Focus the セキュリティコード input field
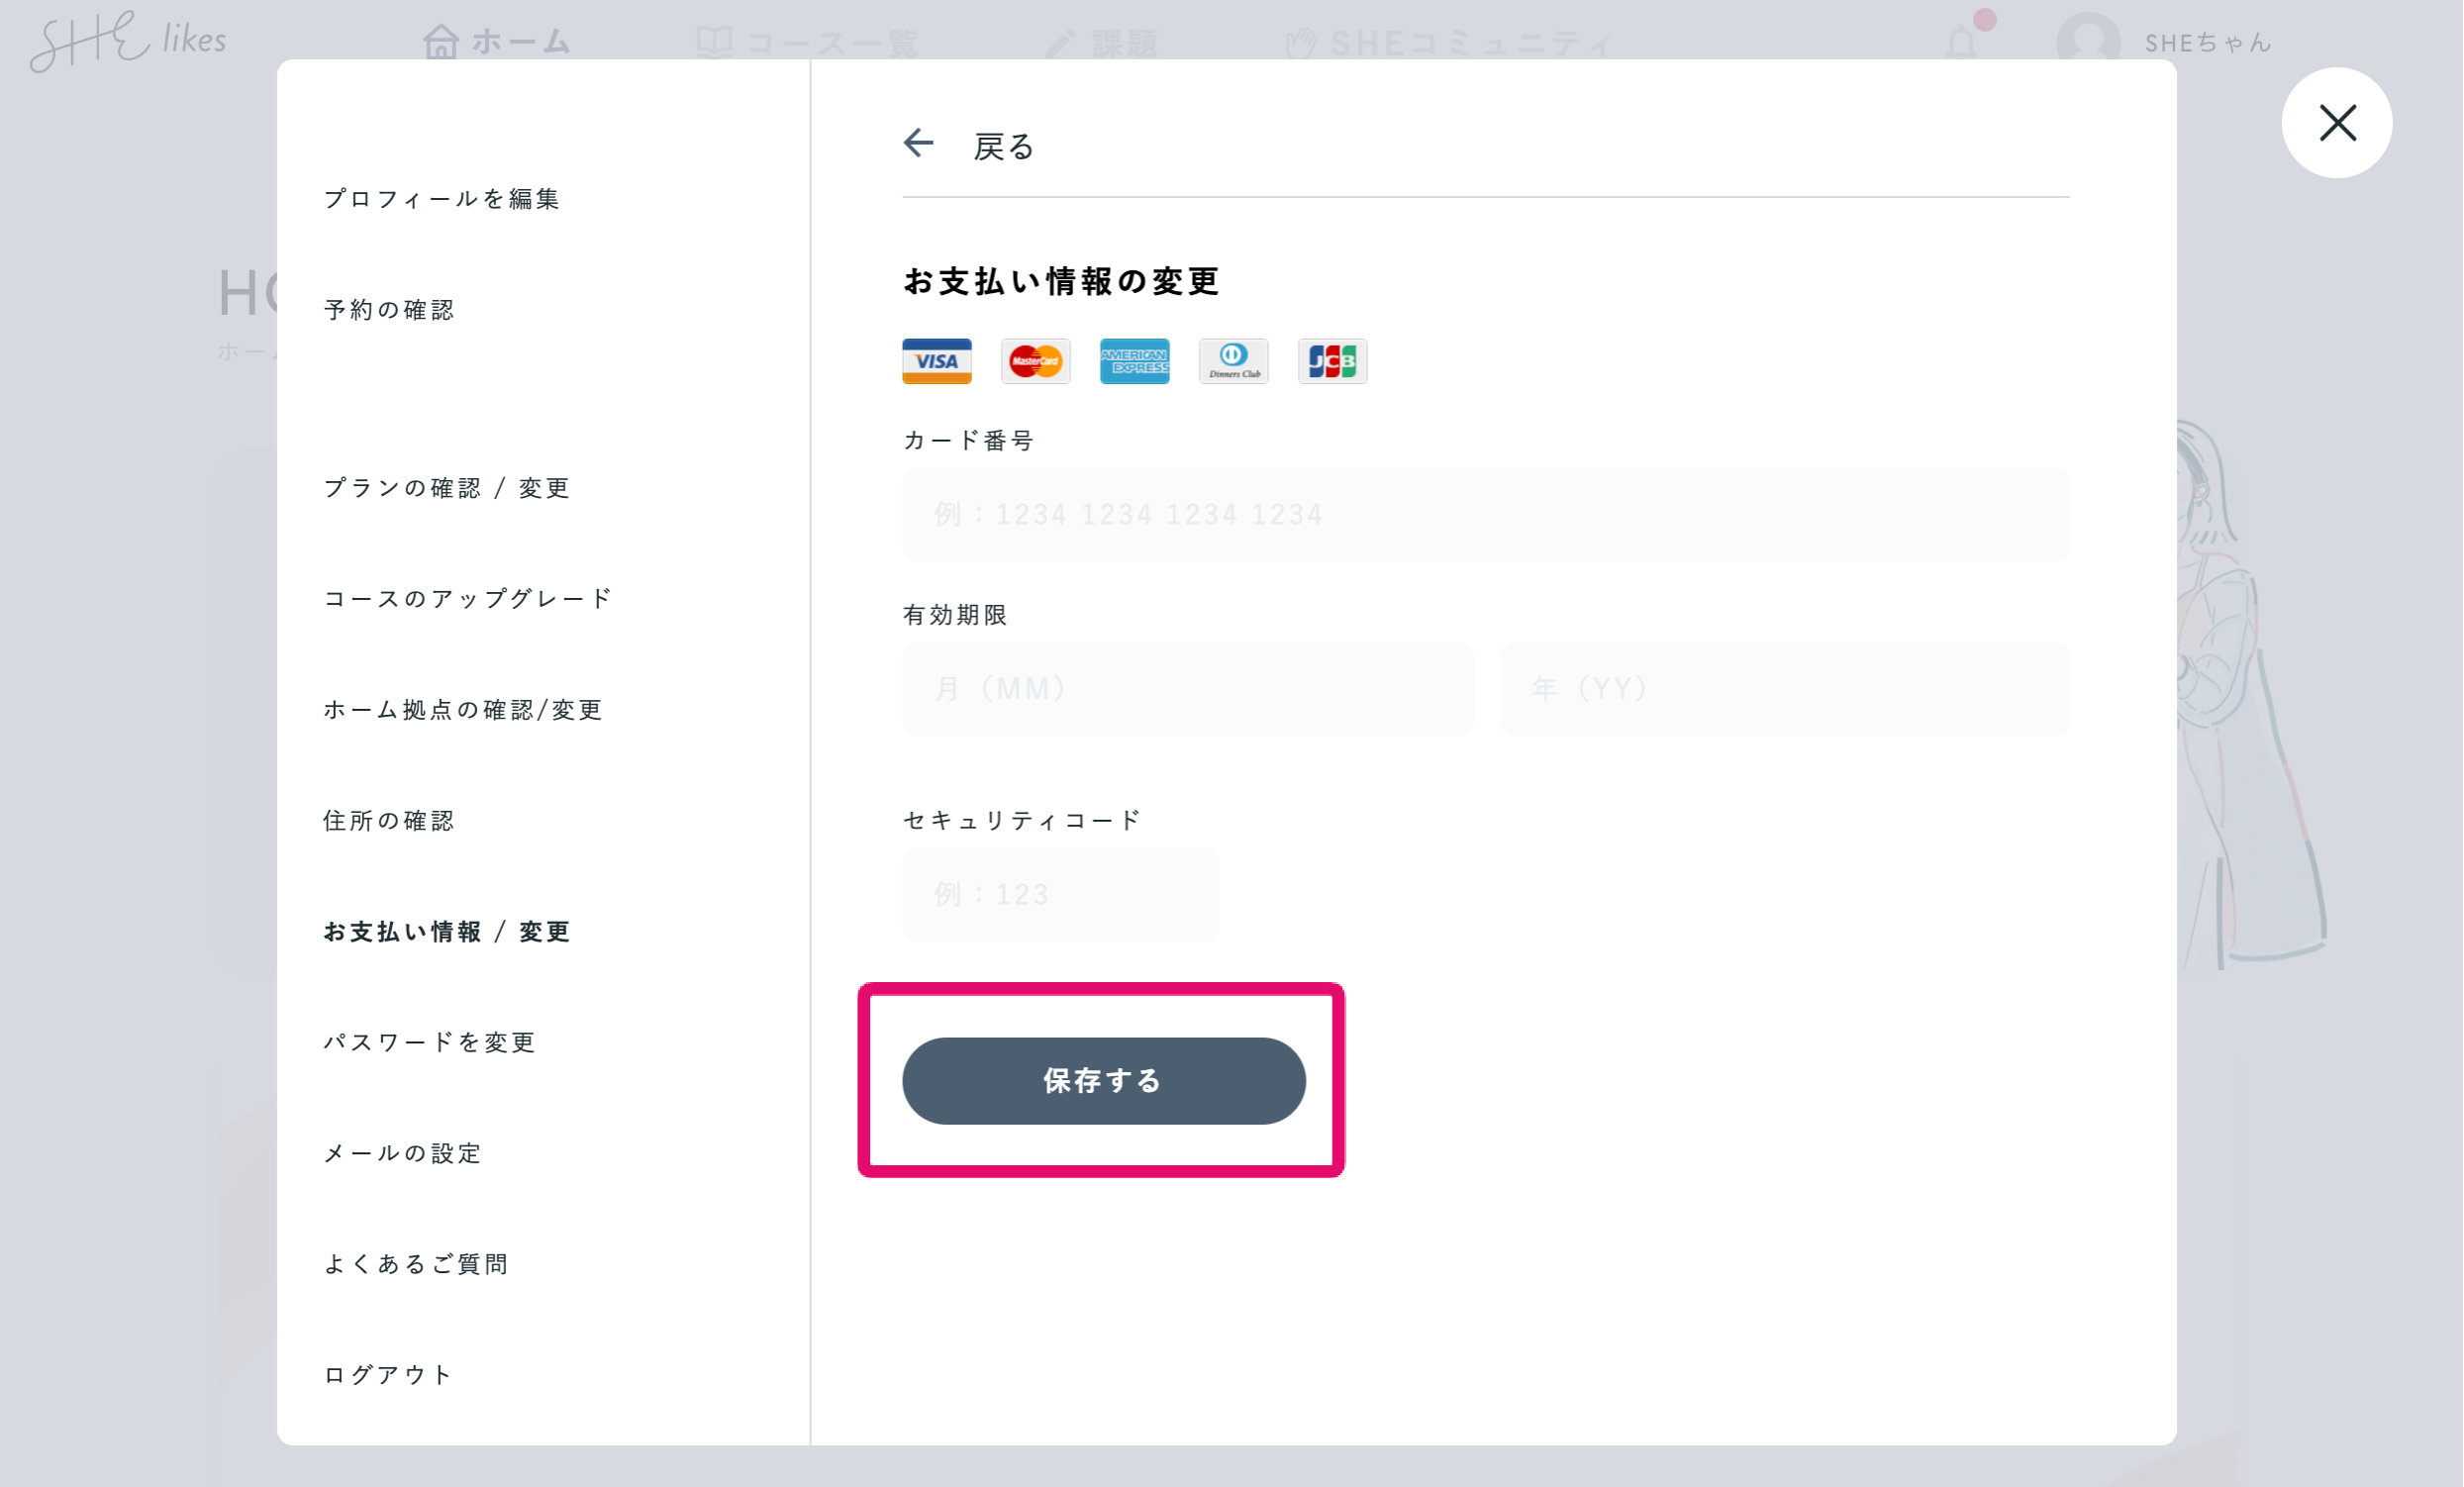This screenshot has width=2464, height=1487. tap(1060, 894)
